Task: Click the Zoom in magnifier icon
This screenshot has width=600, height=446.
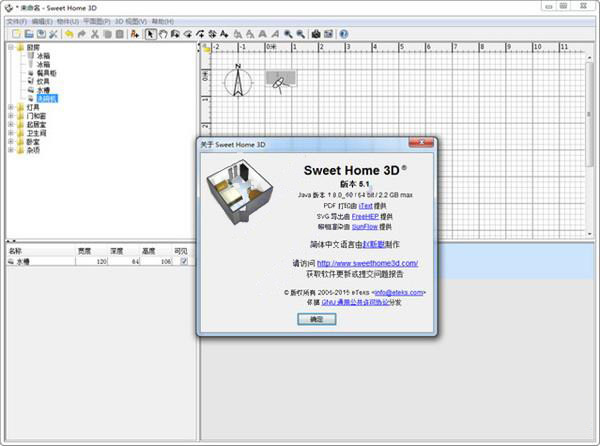Action: (288, 34)
